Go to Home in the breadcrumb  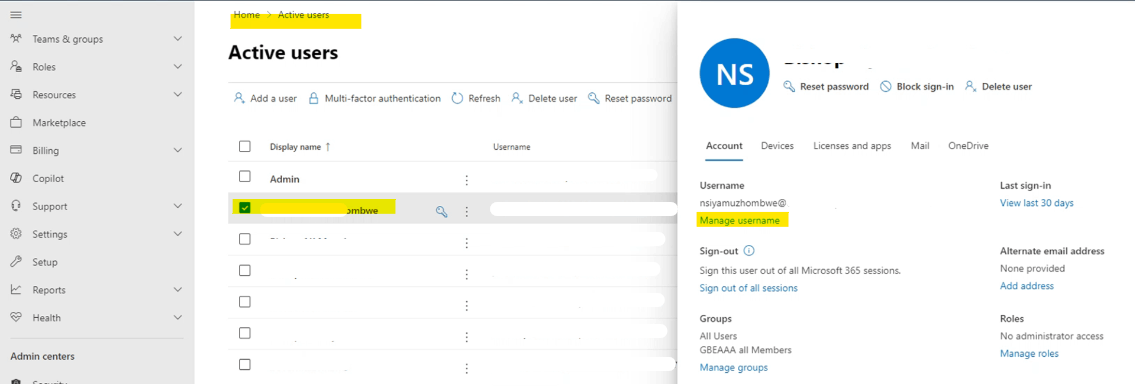pos(247,14)
